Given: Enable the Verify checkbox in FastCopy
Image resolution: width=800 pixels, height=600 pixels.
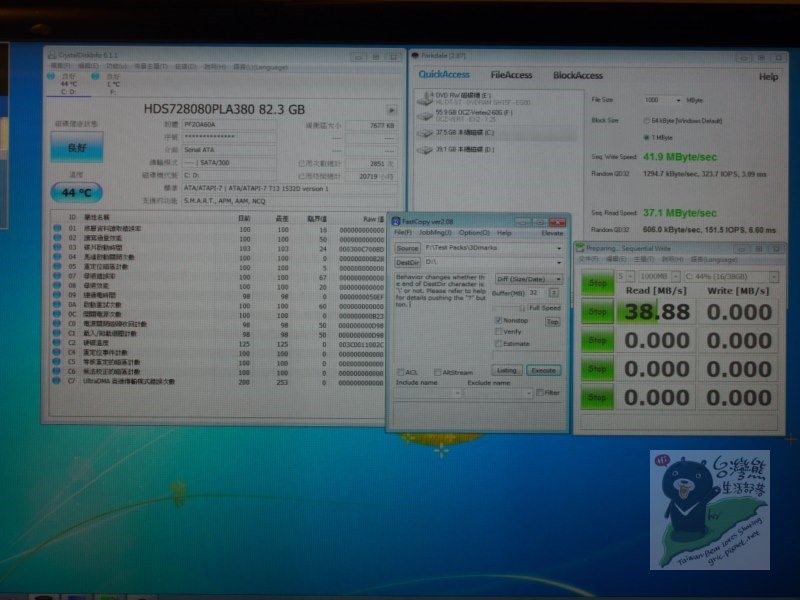Looking at the screenshot, I should [x=498, y=332].
